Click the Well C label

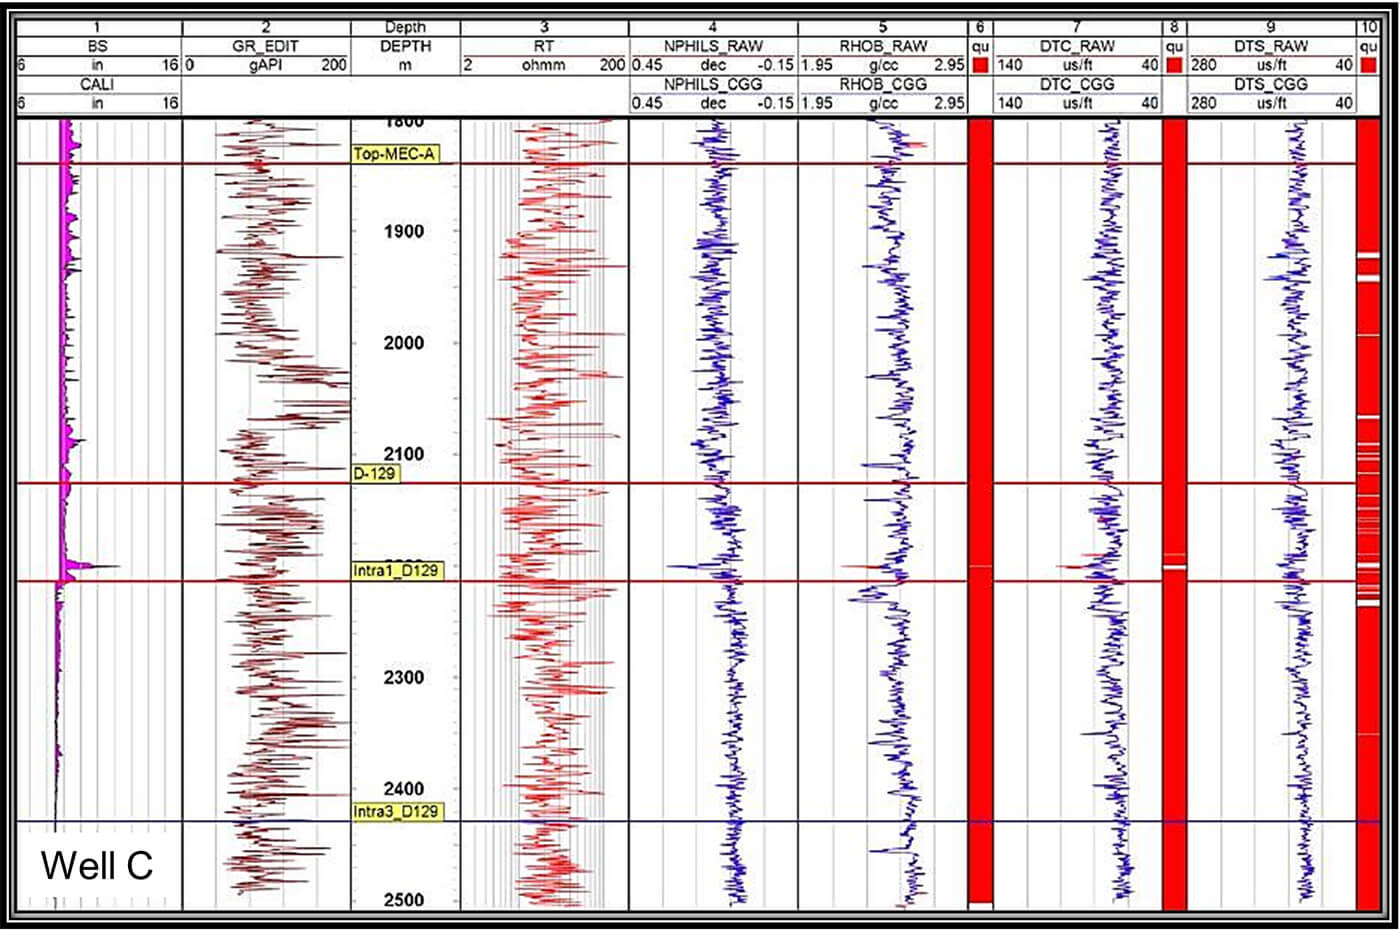[x=97, y=865]
